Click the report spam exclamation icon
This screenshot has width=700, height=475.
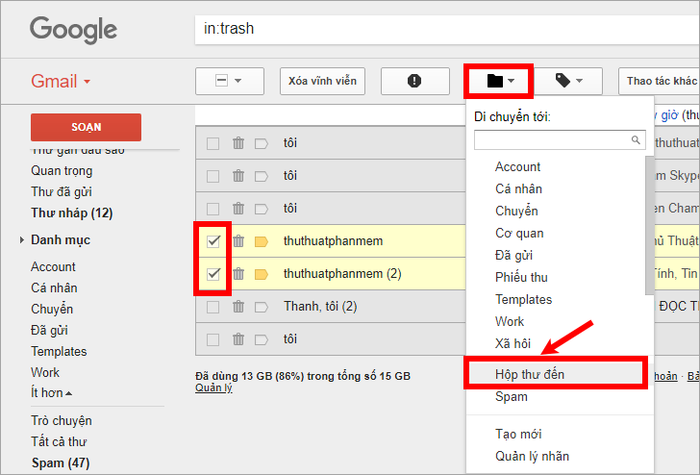(x=415, y=81)
